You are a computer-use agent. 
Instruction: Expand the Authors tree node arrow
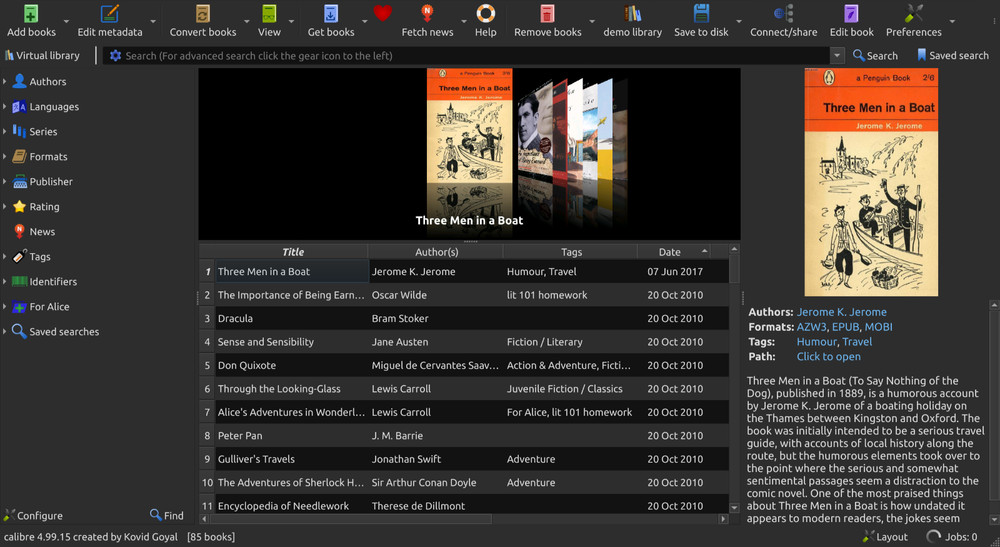[4, 81]
